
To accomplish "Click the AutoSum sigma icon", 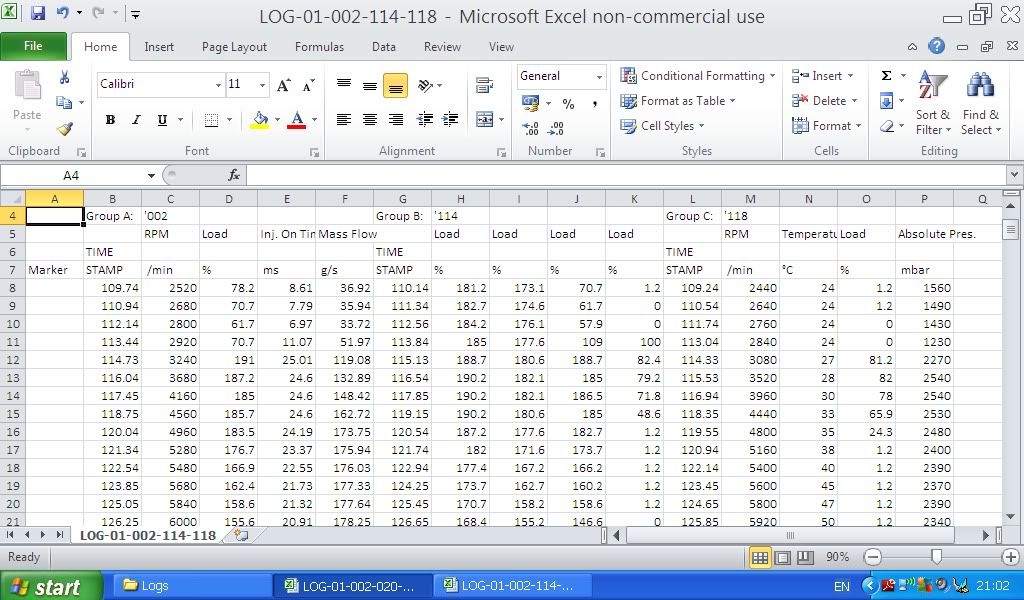I will pyautogui.click(x=886, y=76).
